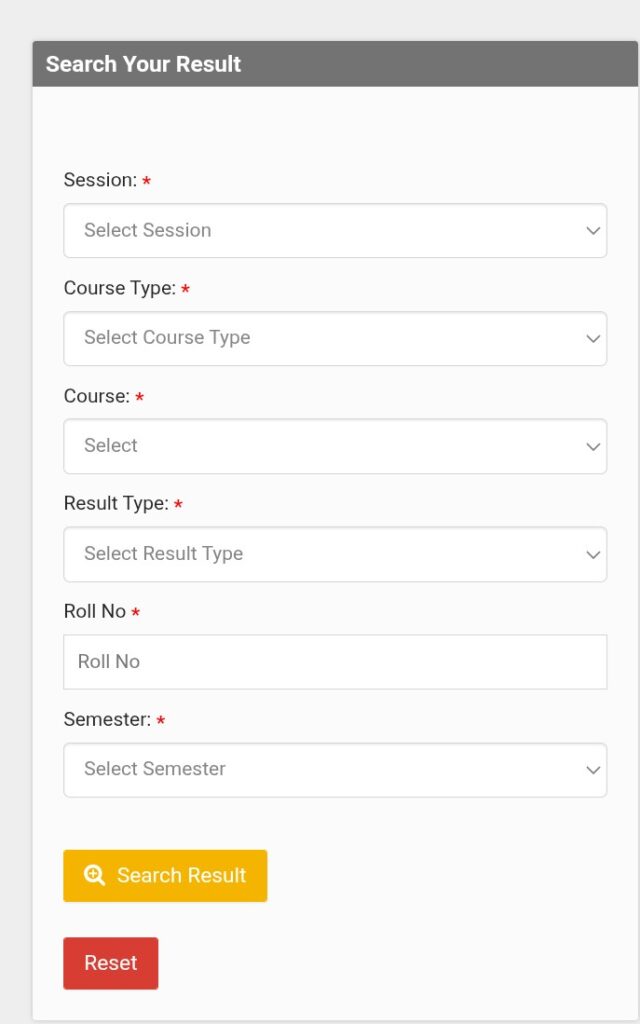Click the magnifier icon on Search Result button
This screenshot has width=640, height=1024.
click(94, 875)
